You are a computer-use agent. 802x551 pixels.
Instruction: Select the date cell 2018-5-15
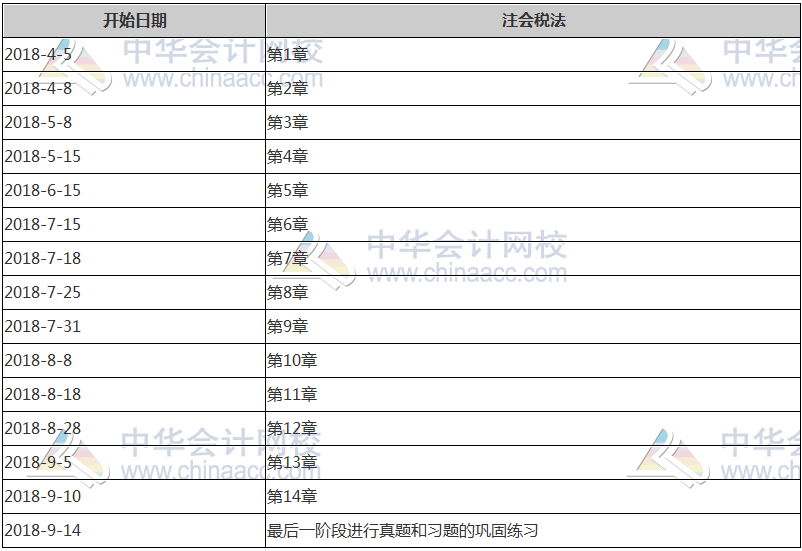[x=134, y=157]
